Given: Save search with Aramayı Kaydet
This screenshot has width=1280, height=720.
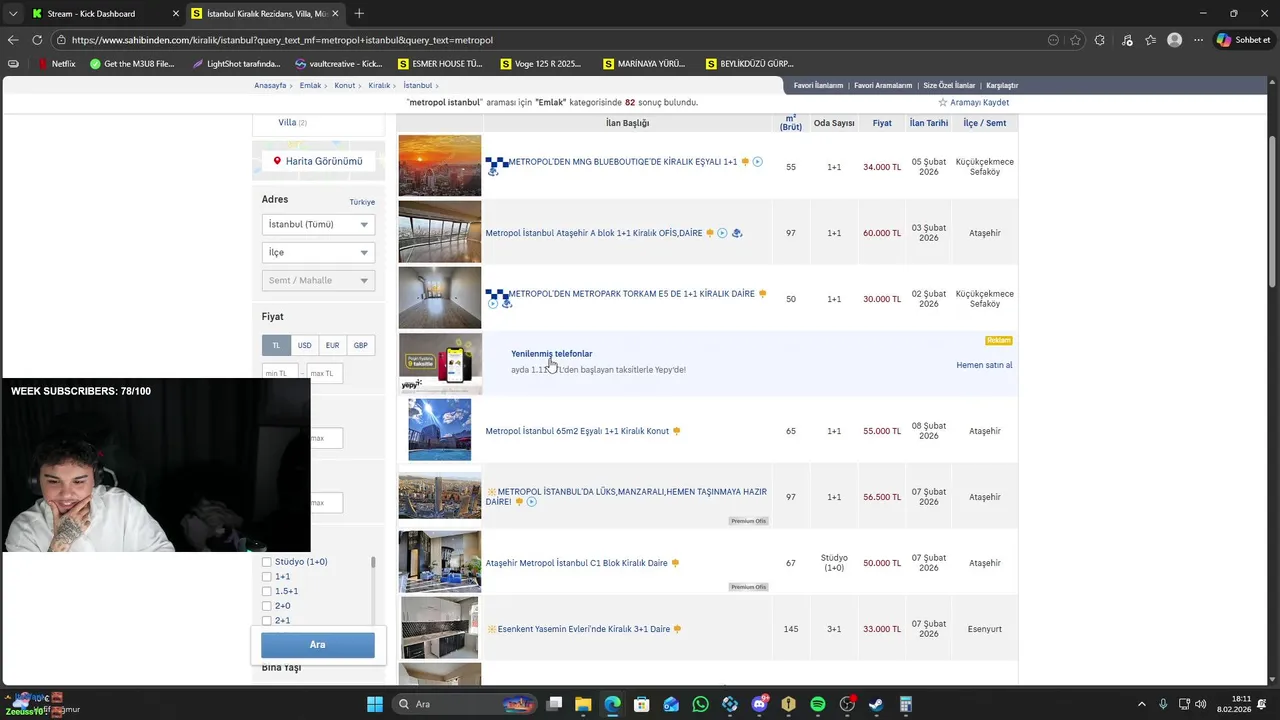Looking at the screenshot, I should pyautogui.click(x=973, y=102).
